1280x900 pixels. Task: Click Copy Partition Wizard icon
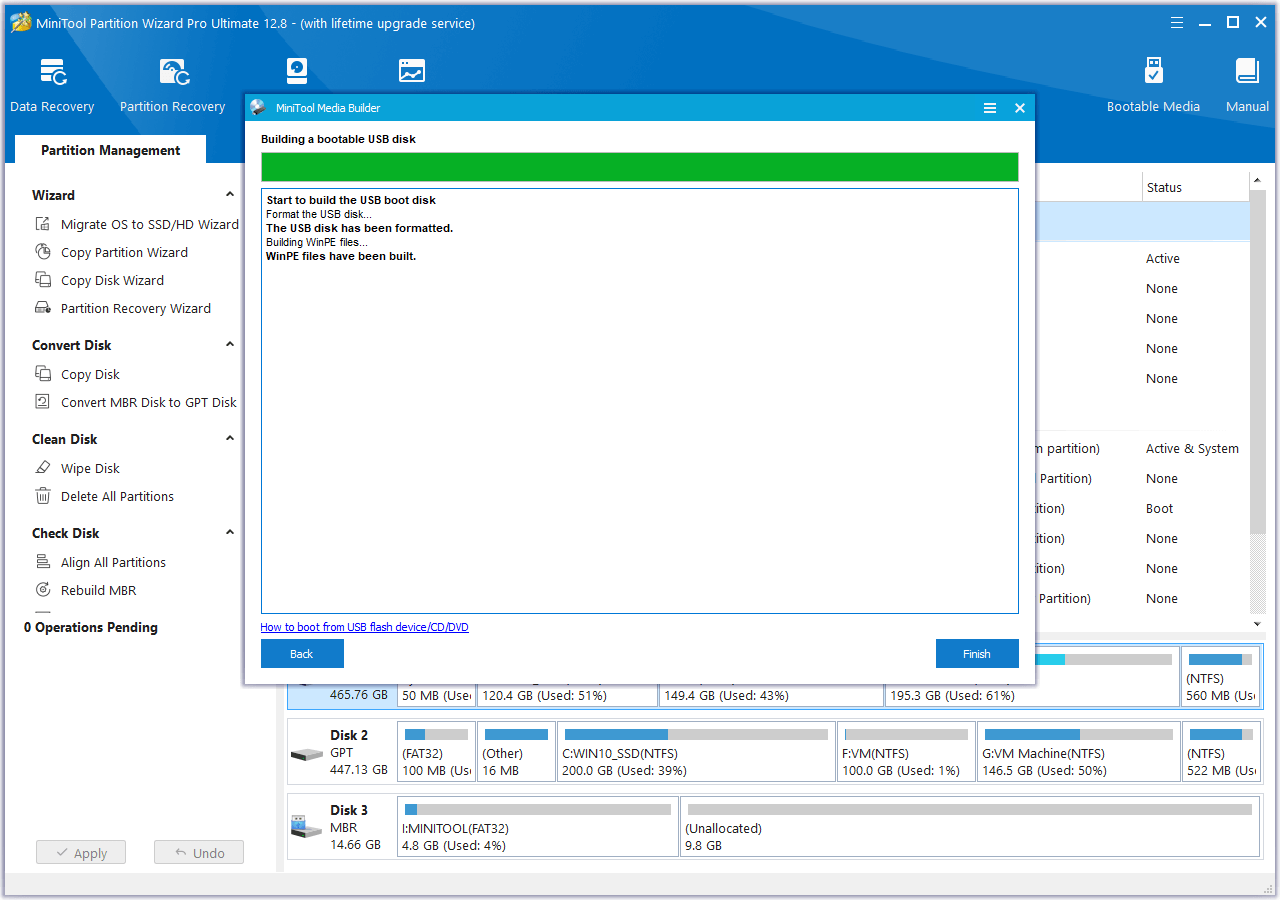point(43,252)
